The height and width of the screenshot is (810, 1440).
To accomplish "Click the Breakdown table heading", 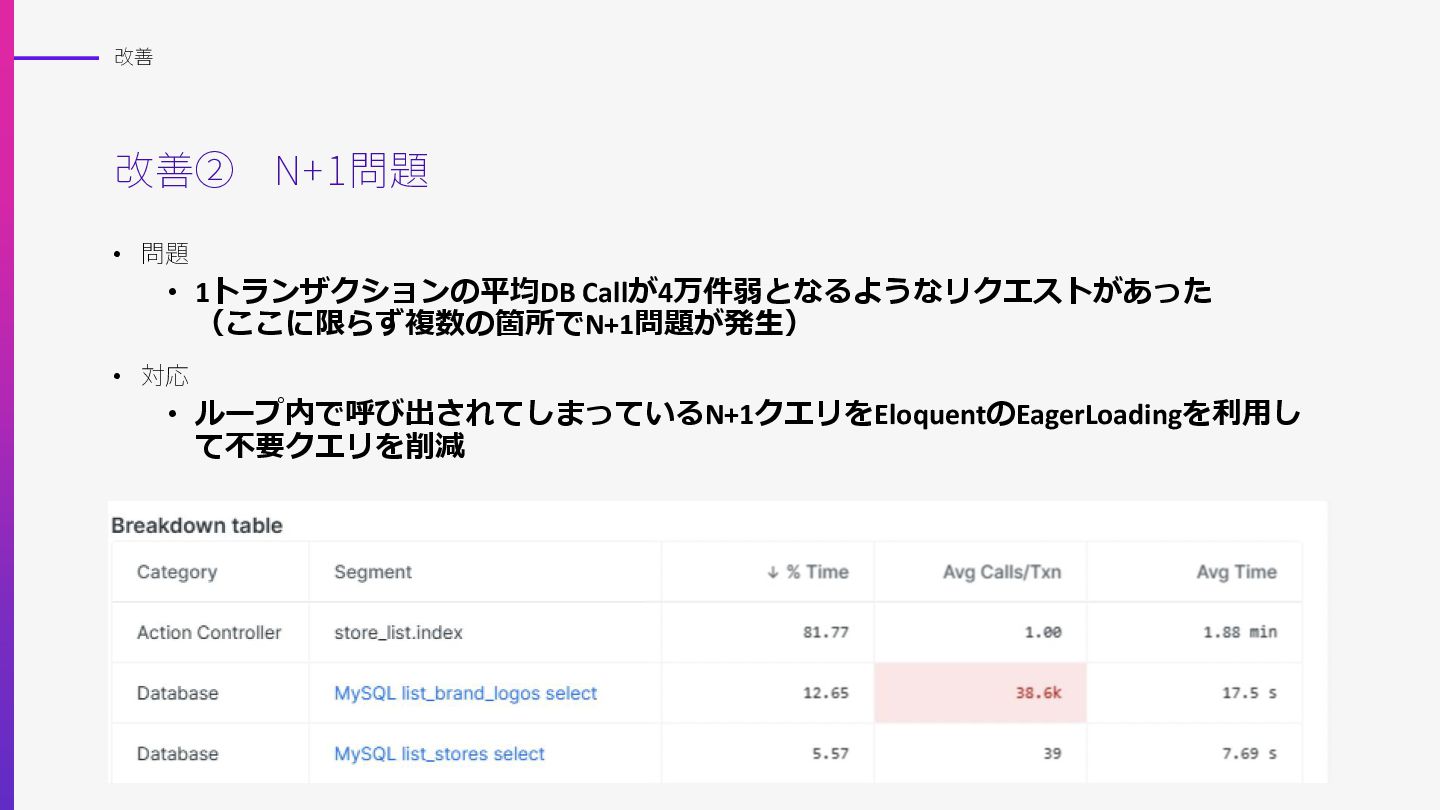I will pos(197,526).
